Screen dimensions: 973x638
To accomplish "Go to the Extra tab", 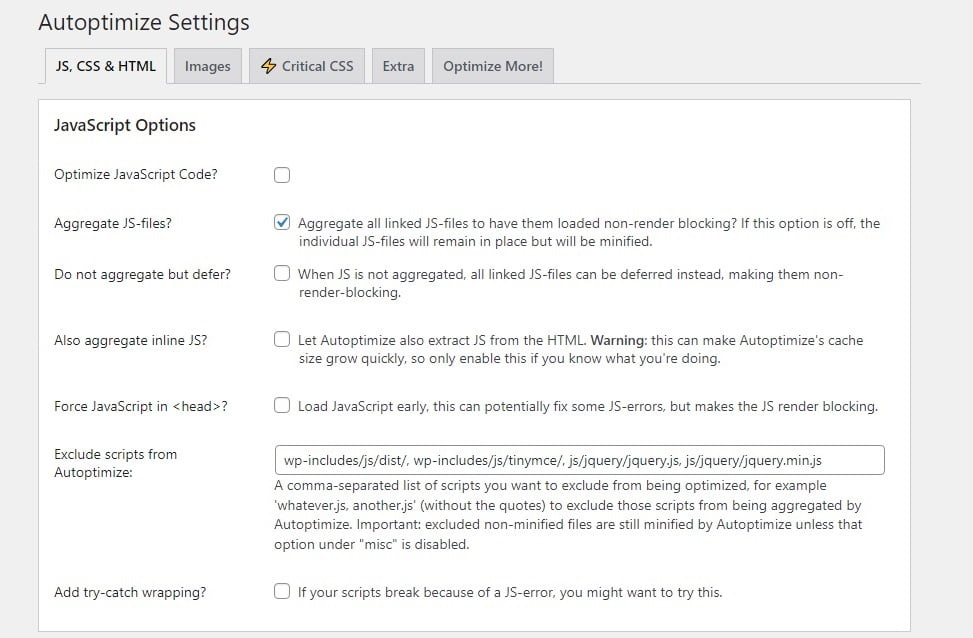I will coord(397,65).
